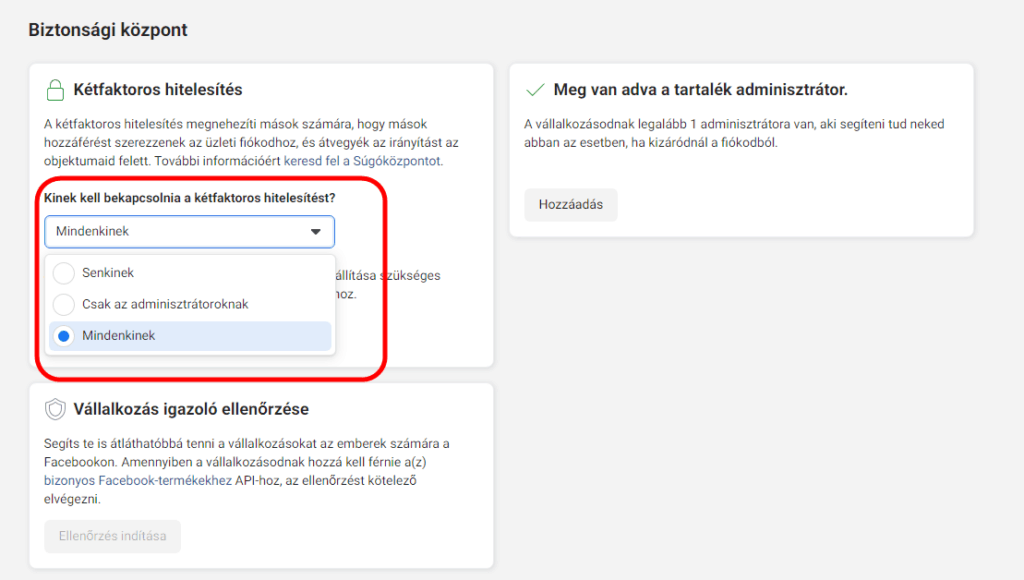1024x580 pixels.
Task: Click the Biztonsági központ page heading
Action: point(108,30)
